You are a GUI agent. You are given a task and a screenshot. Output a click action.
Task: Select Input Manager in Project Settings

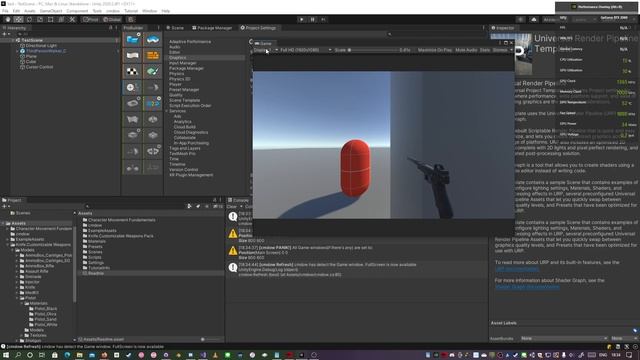[x=183, y=63]
